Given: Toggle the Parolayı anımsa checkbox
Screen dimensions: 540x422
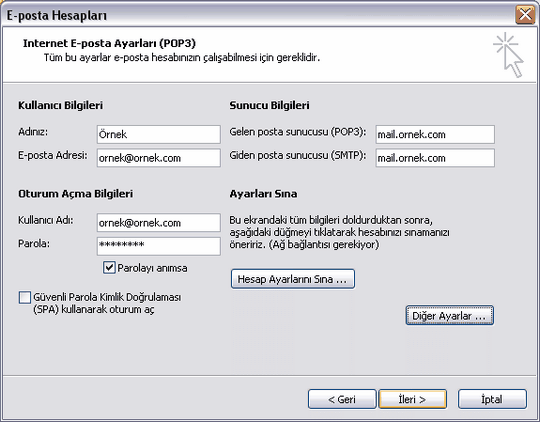Looking at the screenshot, I should tap(109, 267).
